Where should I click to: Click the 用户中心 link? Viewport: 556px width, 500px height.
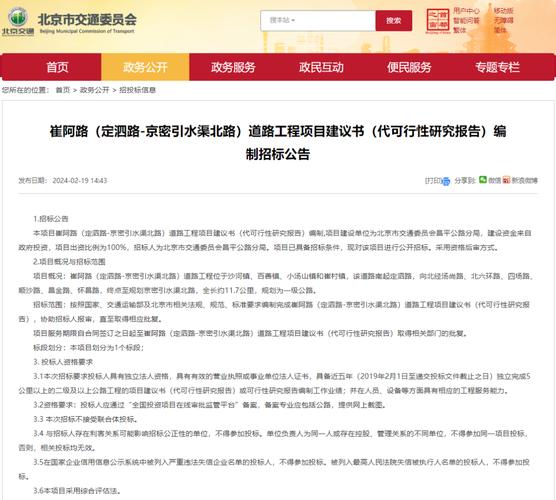point(466,11)
